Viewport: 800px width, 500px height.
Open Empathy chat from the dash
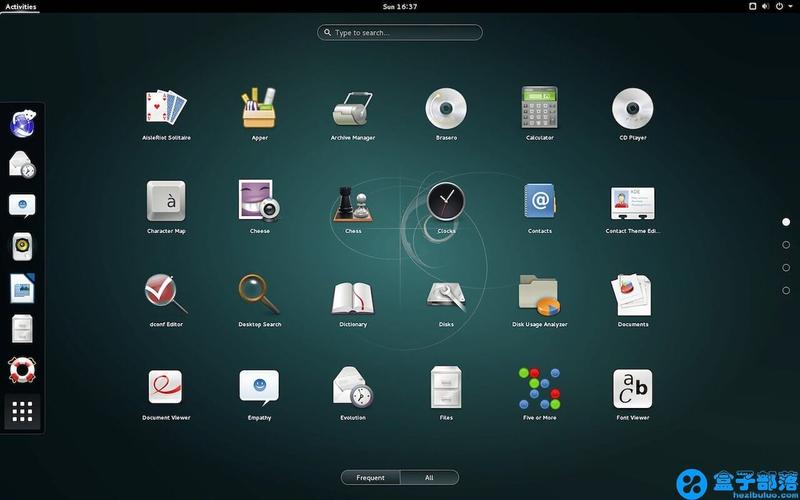pos(22,206)
